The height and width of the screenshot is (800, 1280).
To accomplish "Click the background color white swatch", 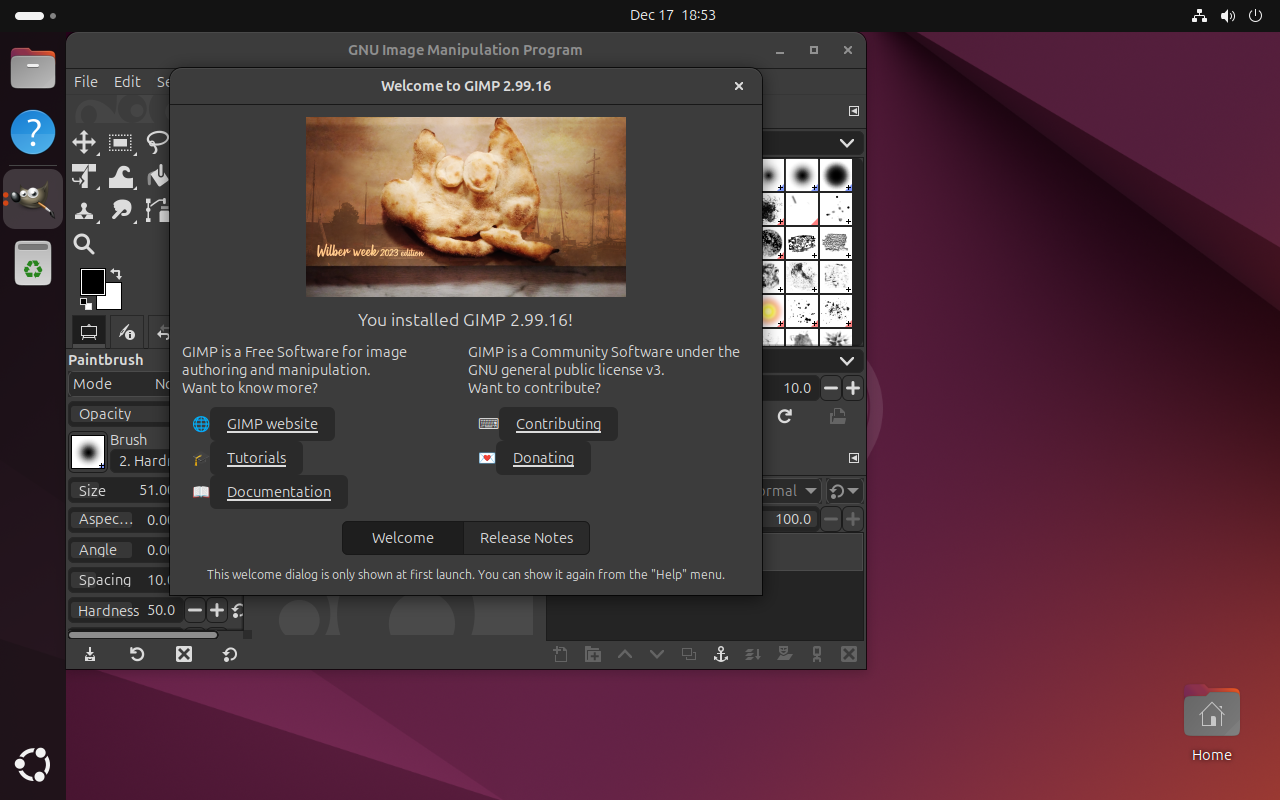I will click(112, 299).
